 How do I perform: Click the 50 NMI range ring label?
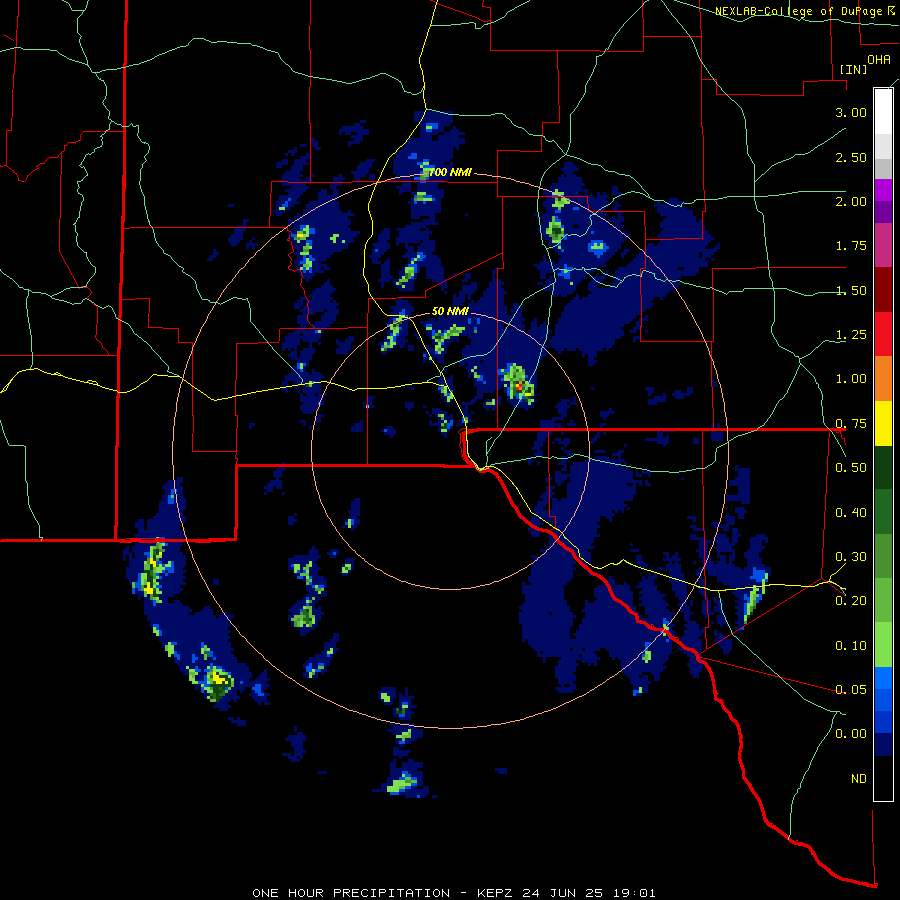450,311
